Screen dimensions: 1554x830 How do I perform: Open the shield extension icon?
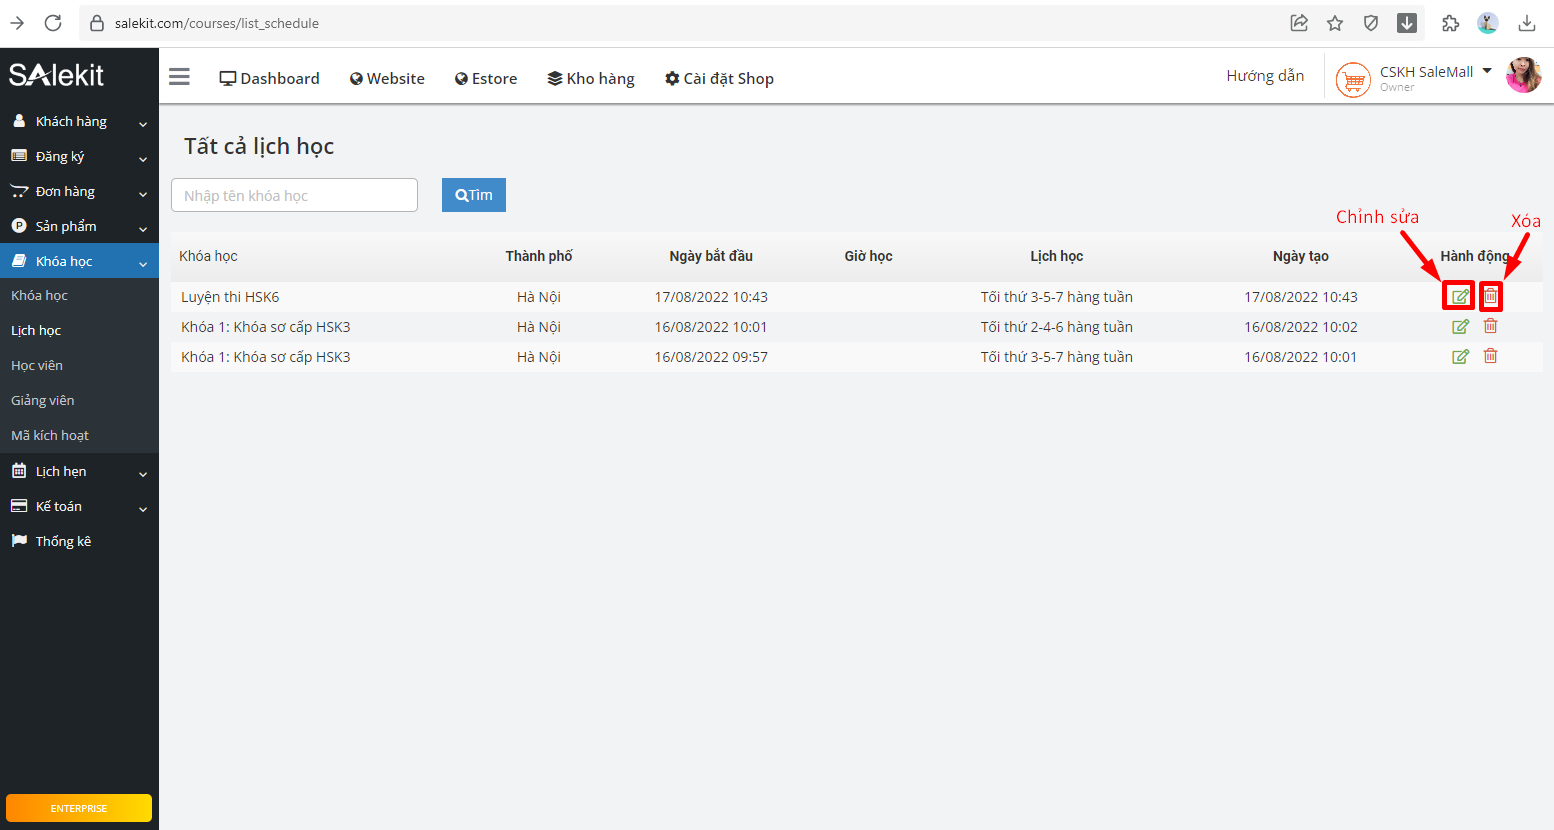pyautogui.click(x=1371, y=23)
